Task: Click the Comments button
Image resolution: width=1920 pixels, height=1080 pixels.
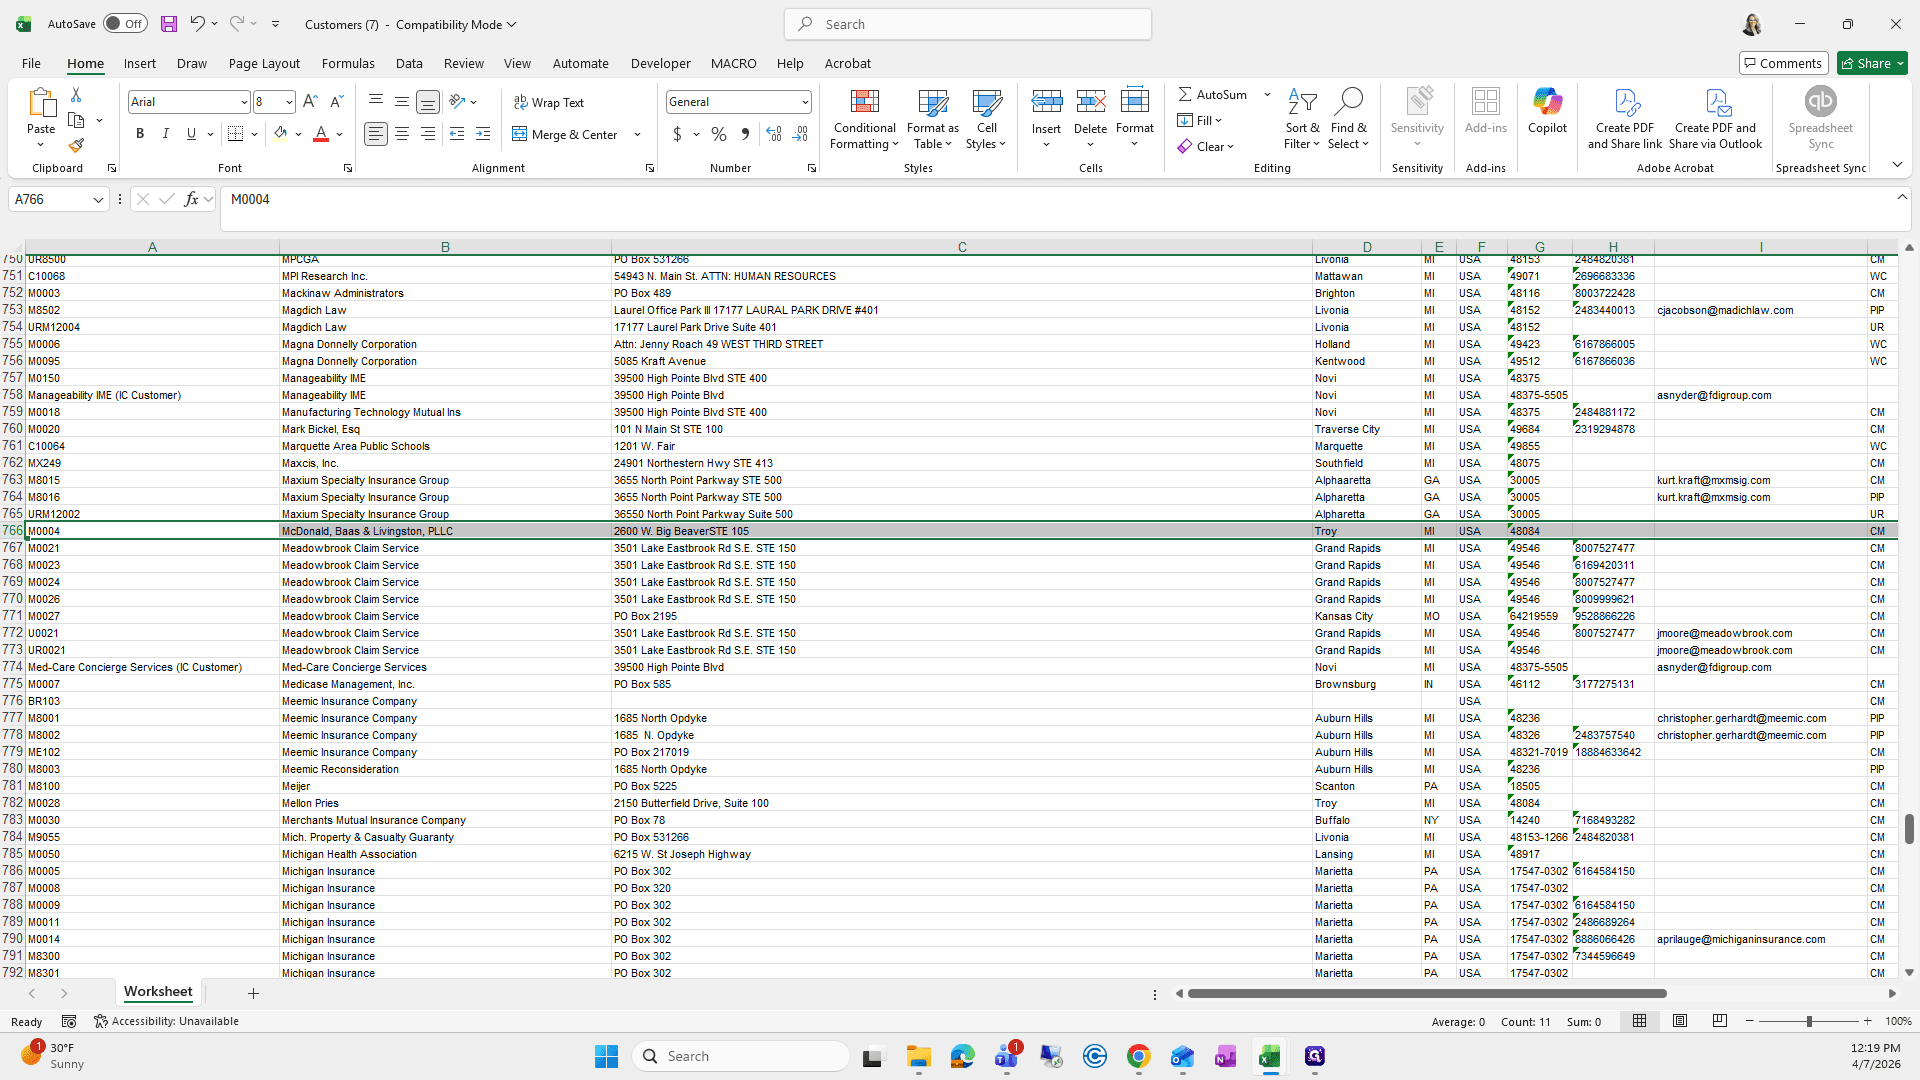Action: tap(1783, 63)
